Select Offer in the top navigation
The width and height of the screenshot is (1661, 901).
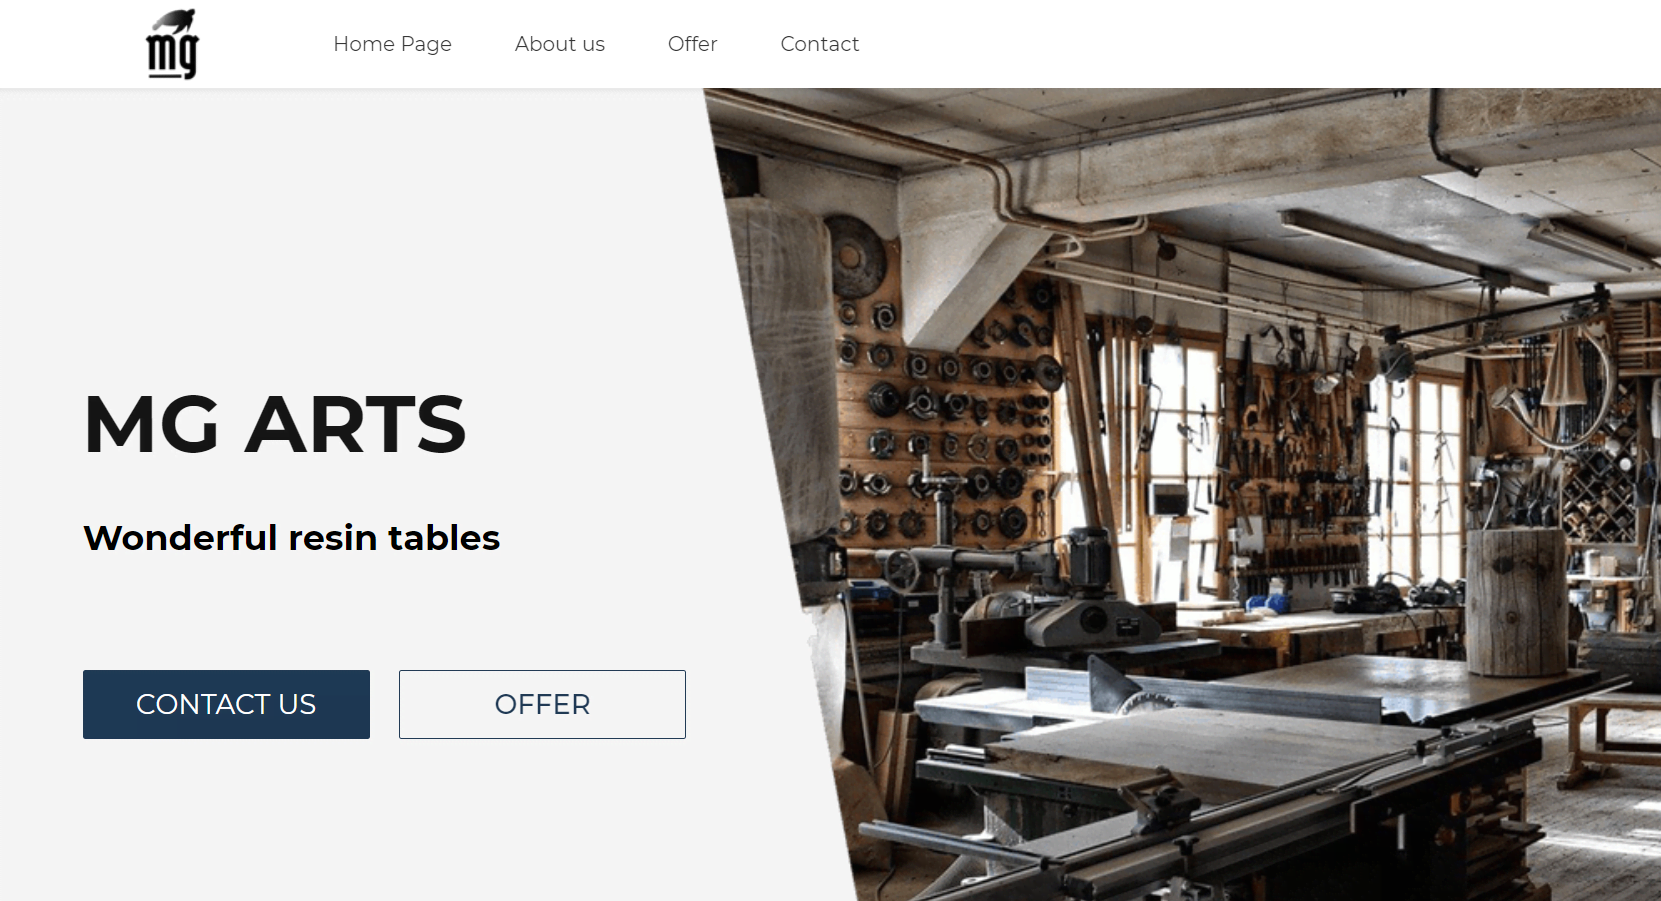[692, 44]
